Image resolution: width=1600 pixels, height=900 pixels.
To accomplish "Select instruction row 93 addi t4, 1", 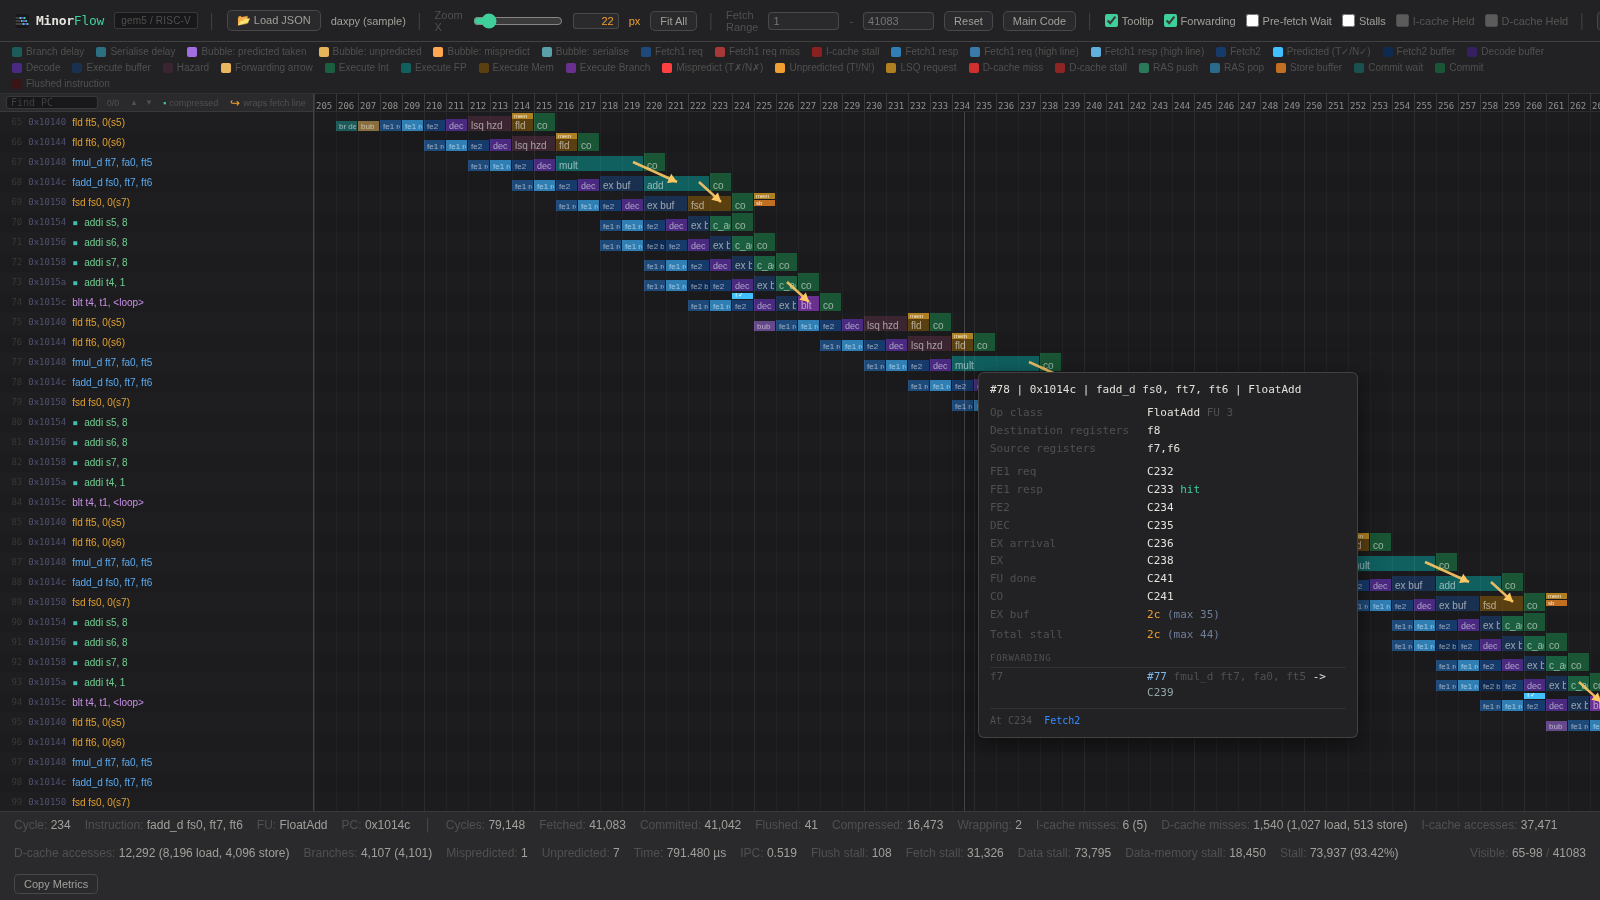I will point(157,682).
